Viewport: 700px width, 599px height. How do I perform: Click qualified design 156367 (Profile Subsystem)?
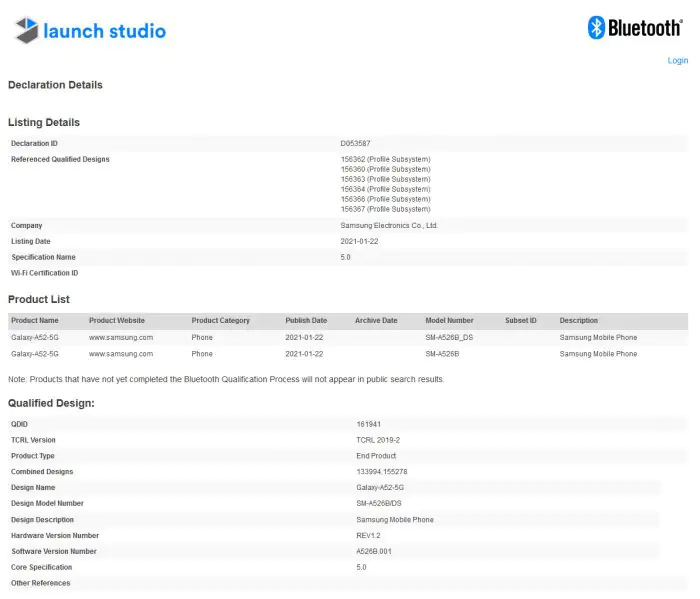coord(386,209)
